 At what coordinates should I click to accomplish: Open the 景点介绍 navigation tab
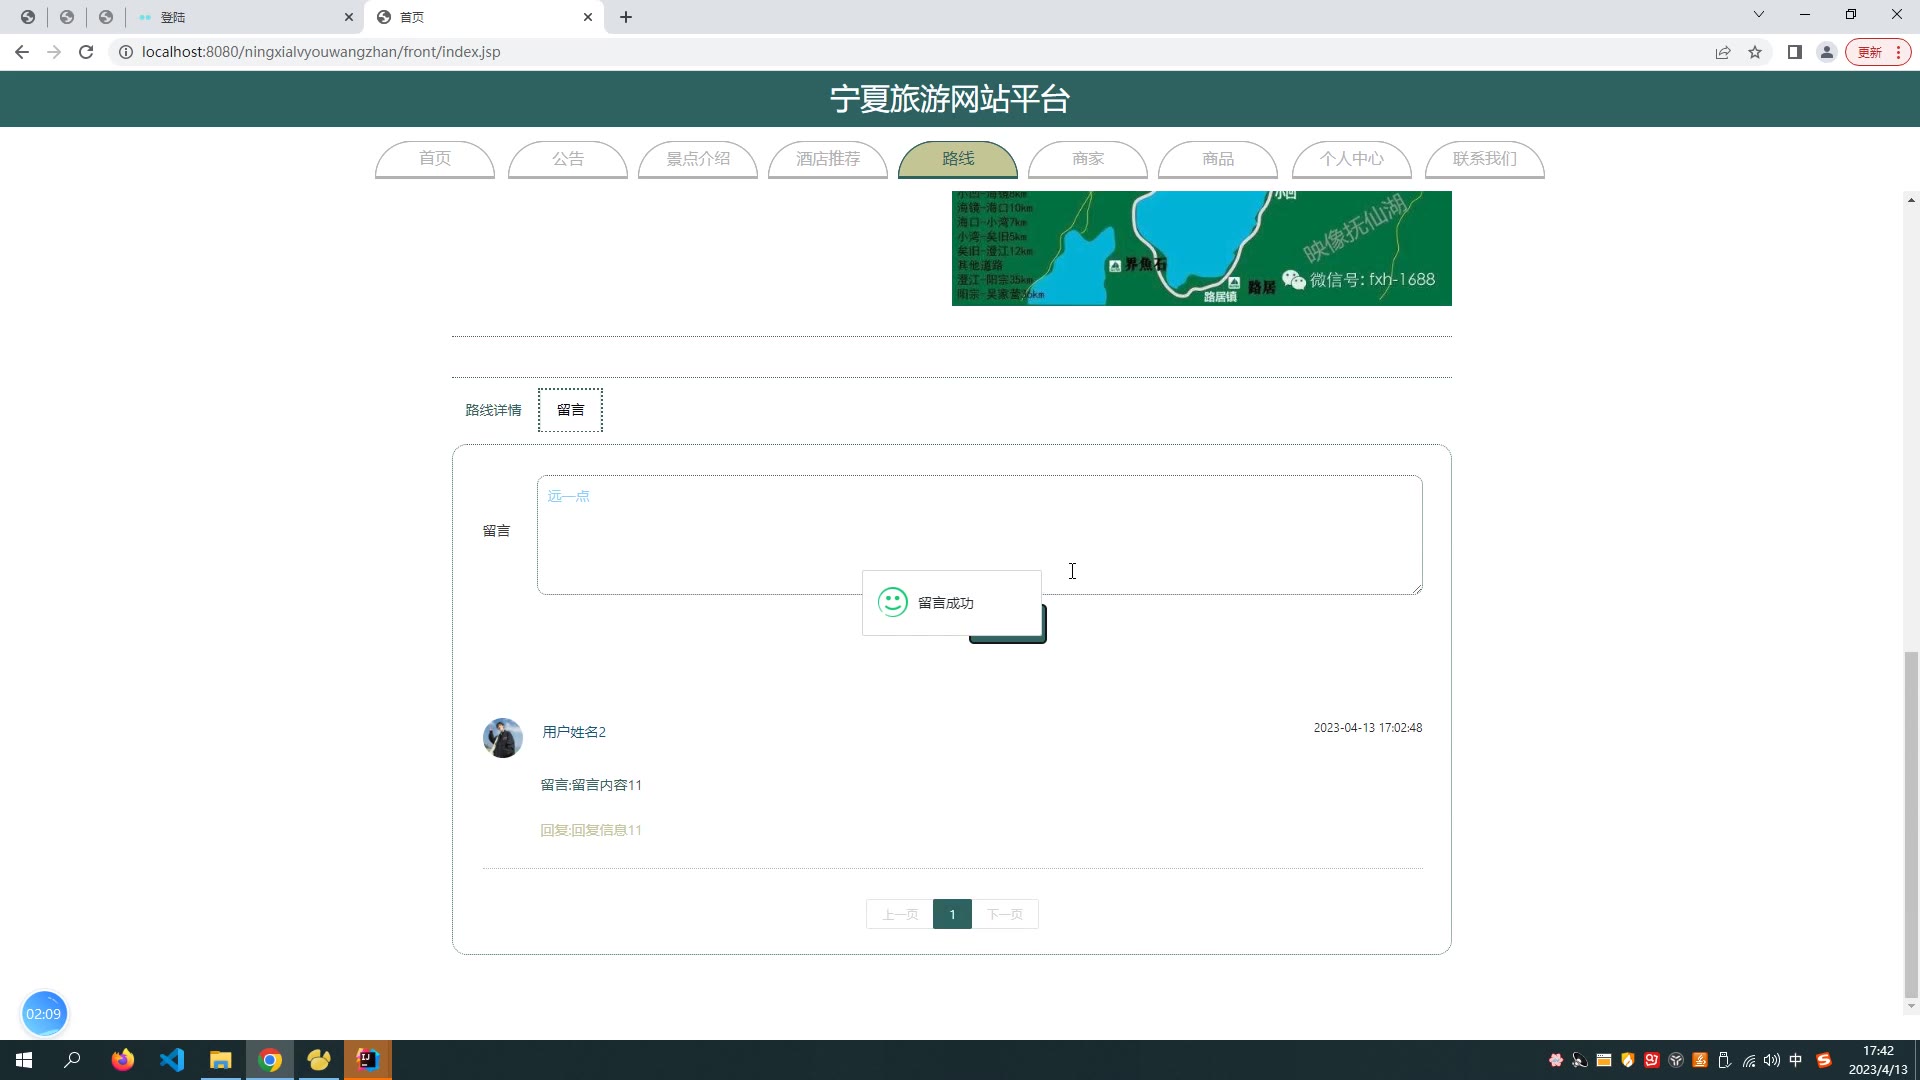click(x=698, y=159)
